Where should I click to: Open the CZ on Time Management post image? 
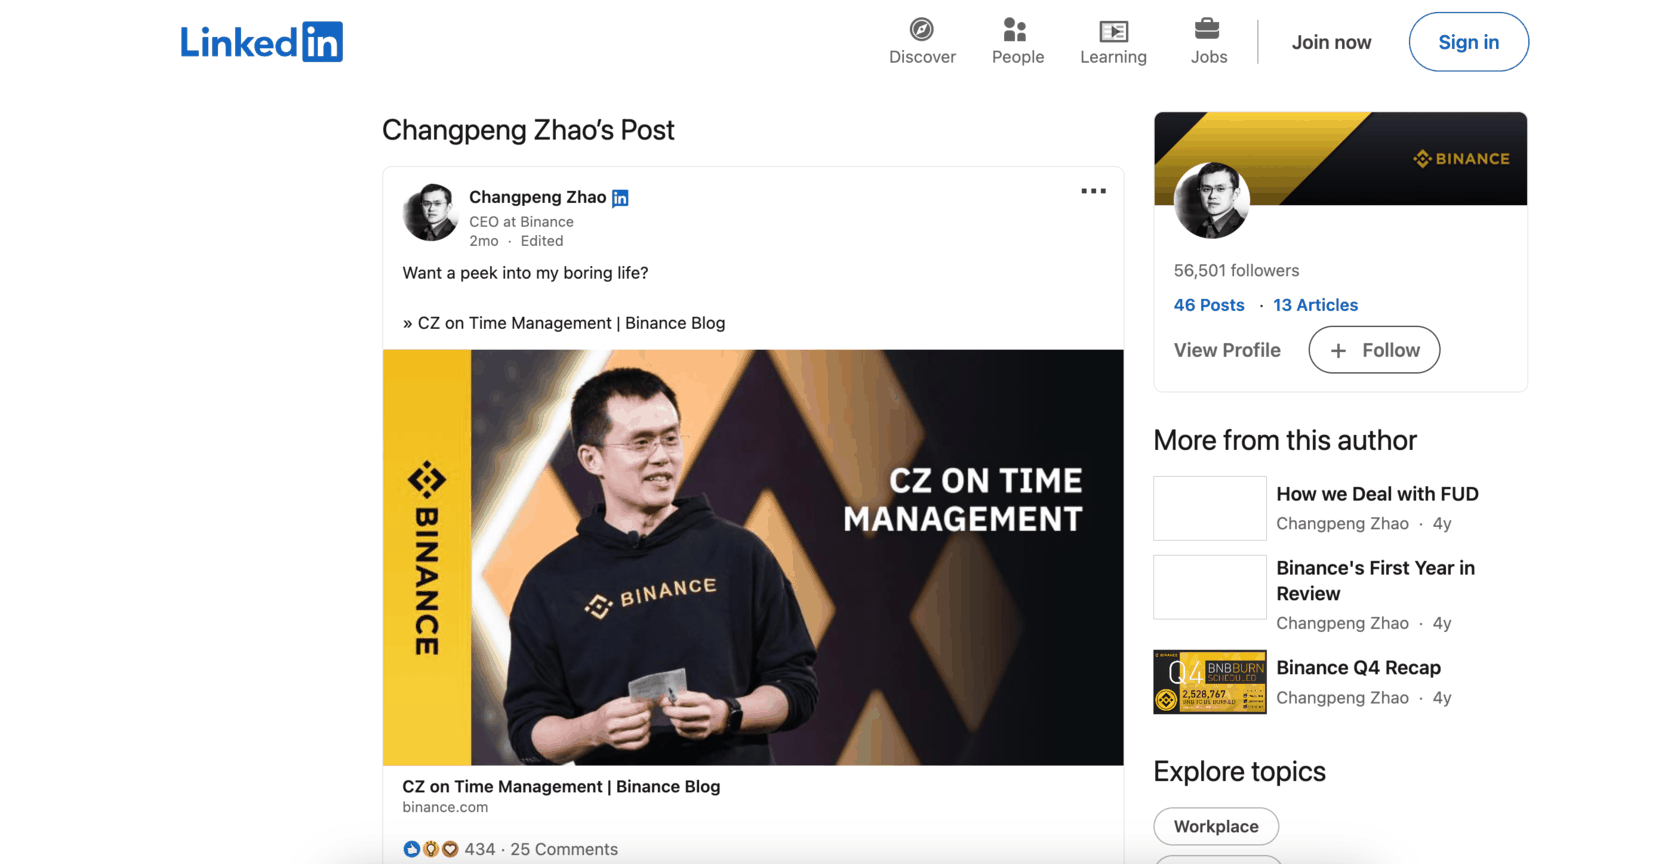(753, 557)
